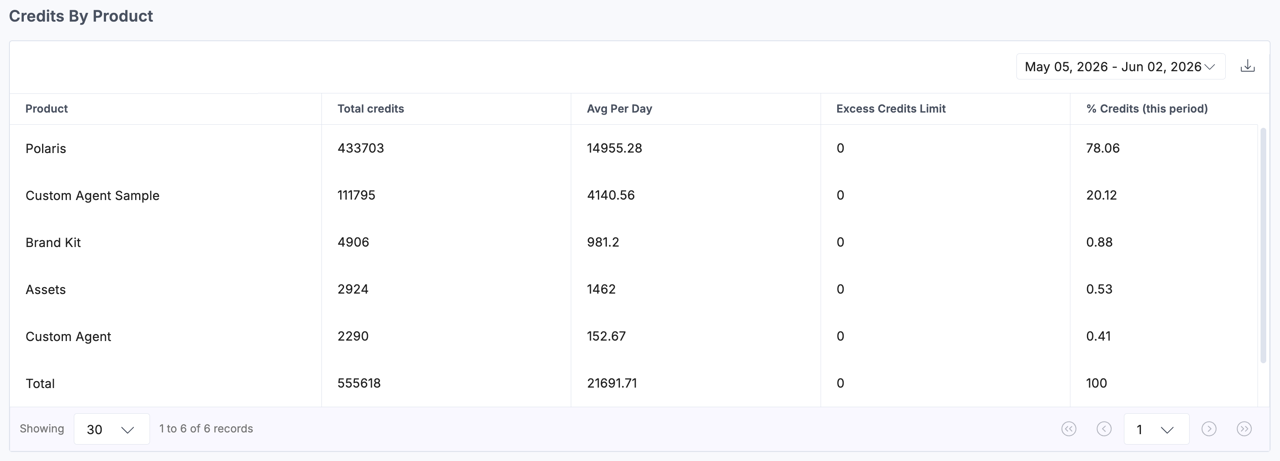The image size is (1280, 461).
Task: Click the grand total credits 555618
Action: (359, 383)
